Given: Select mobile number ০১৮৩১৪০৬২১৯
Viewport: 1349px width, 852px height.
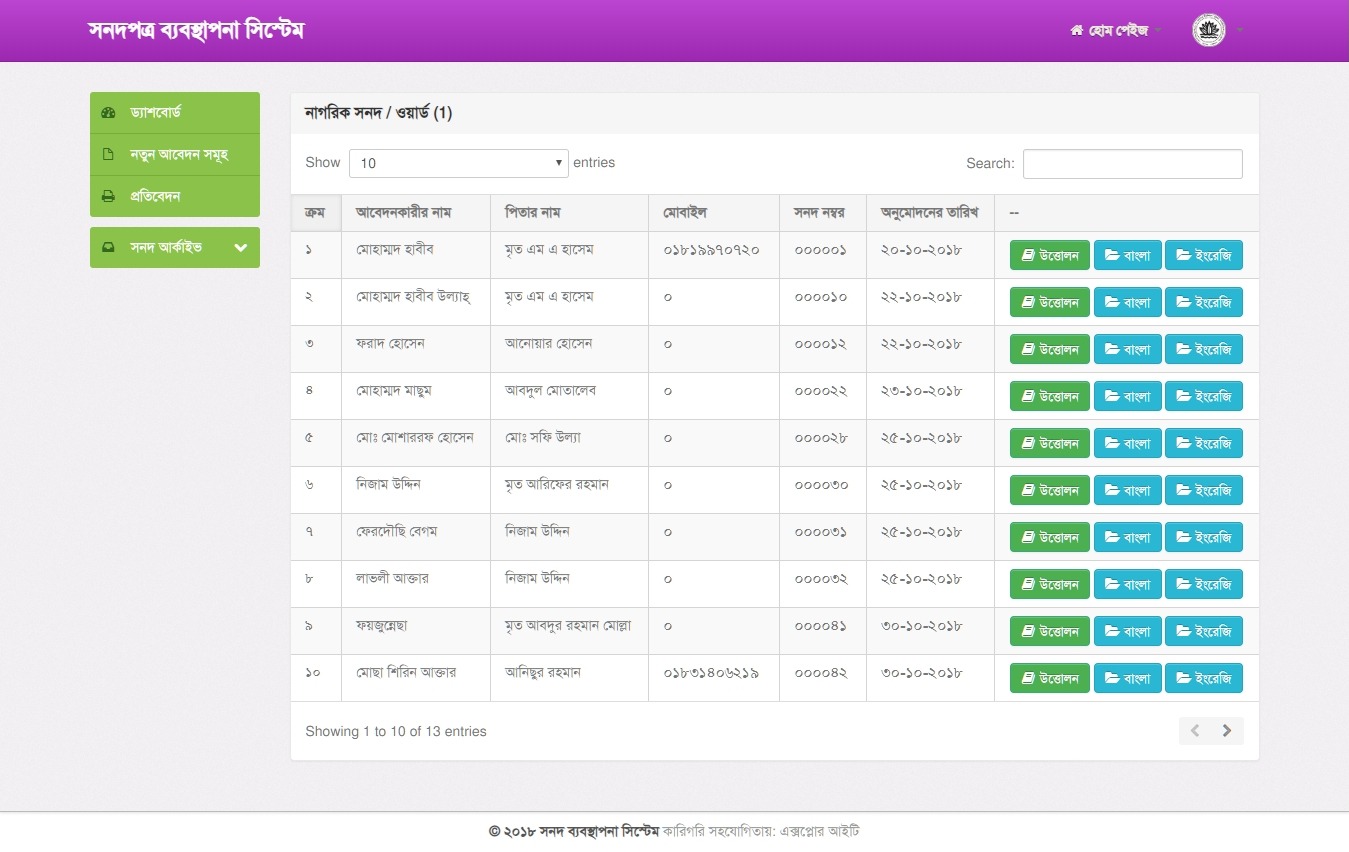Looking at the screenshot, I should (x=712, y=673).
